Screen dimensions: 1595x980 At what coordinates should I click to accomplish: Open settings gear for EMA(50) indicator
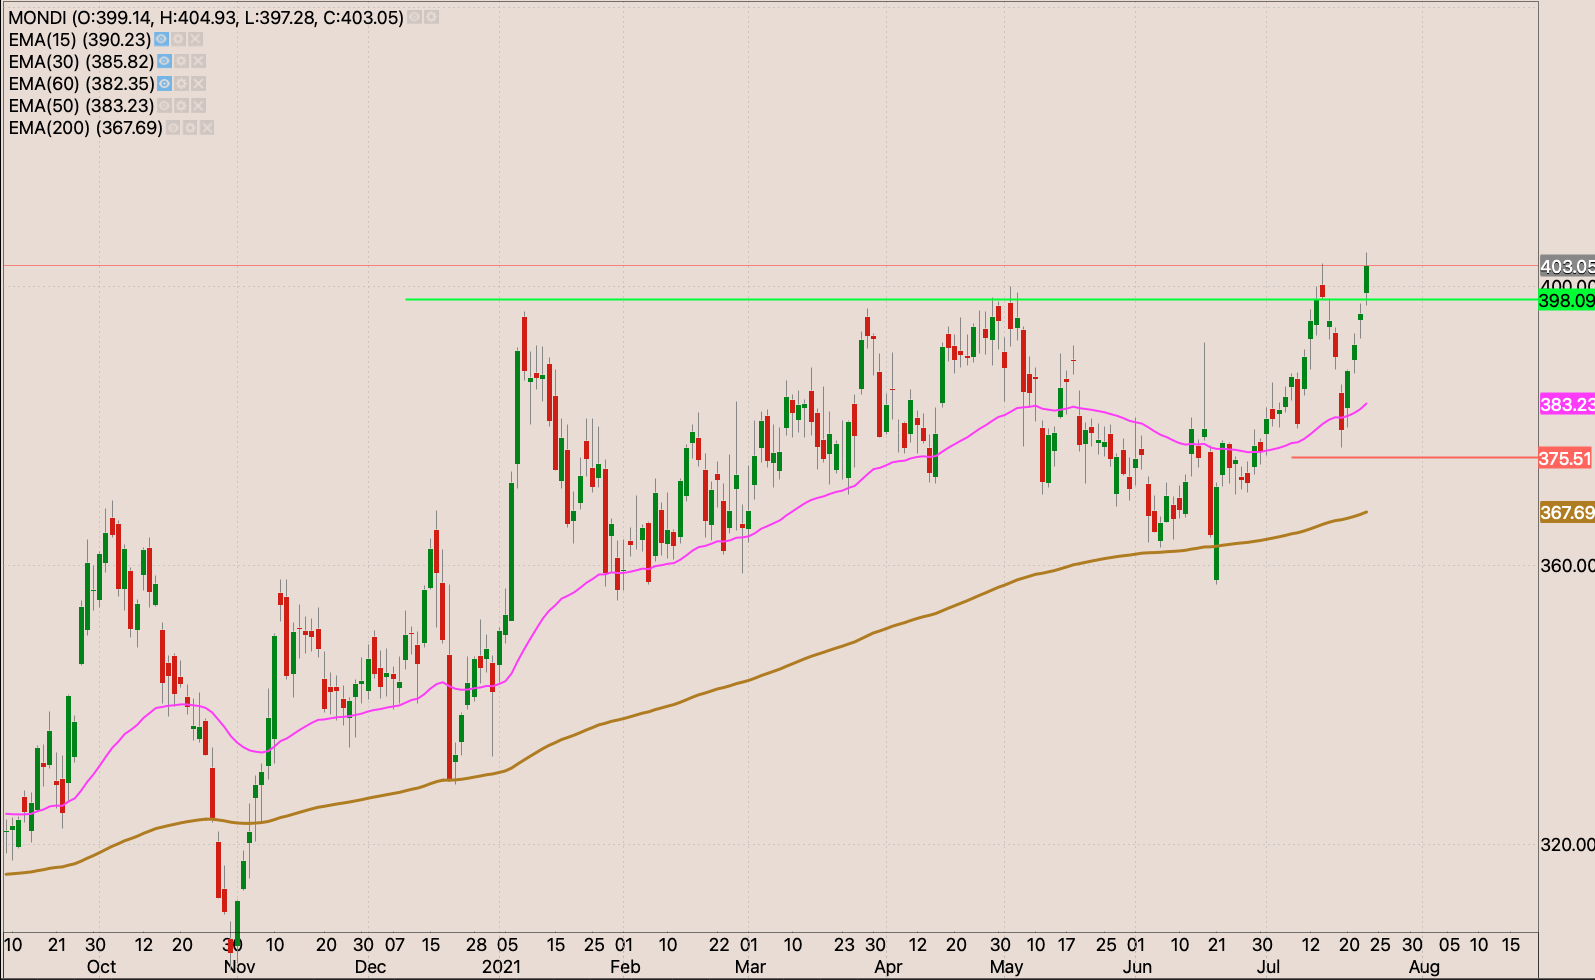[181, 105]
